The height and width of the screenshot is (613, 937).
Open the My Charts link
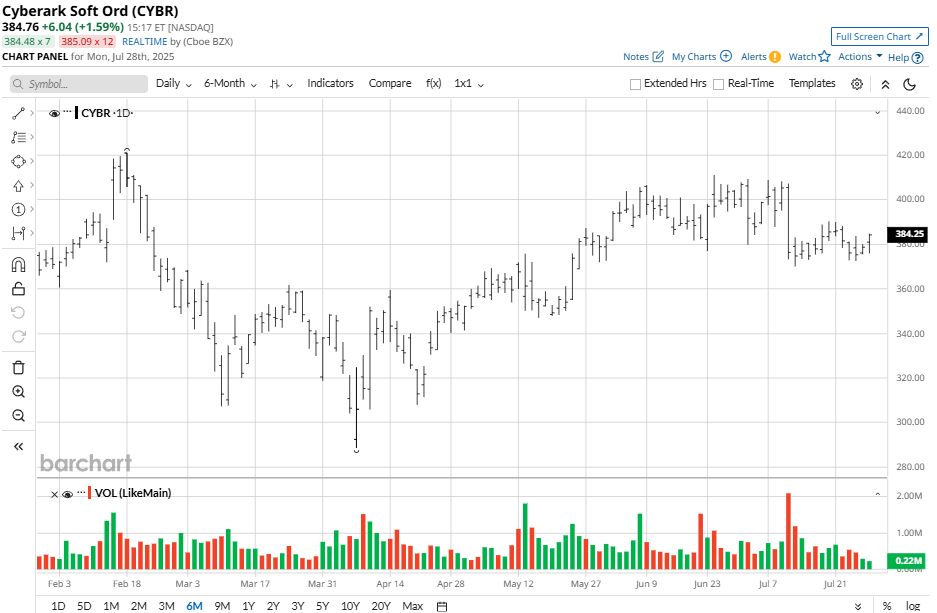click(694, 57)
